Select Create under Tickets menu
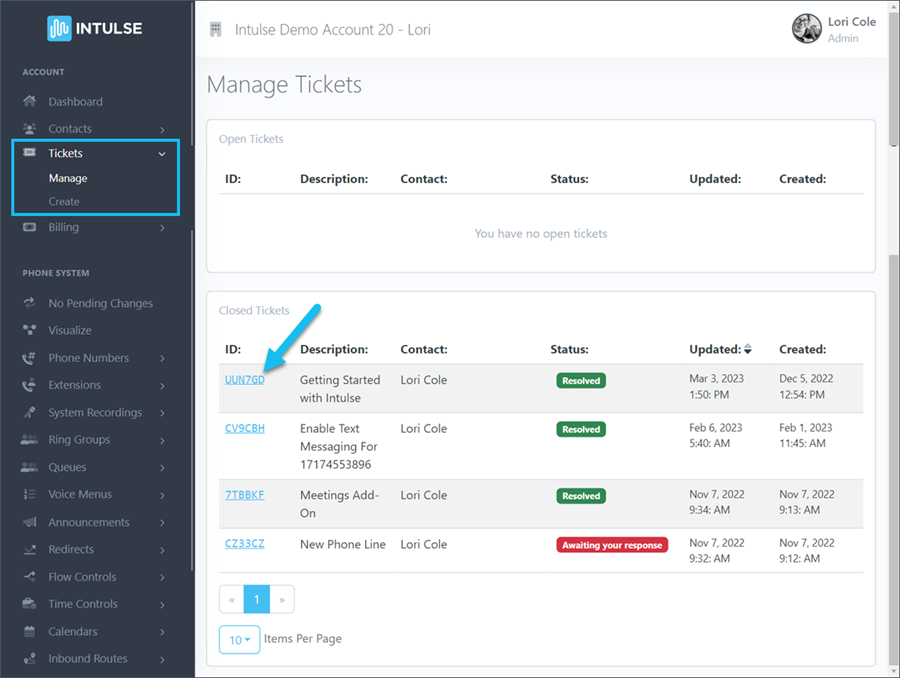This screenshot has height=678, width=900. pyautogui.click(x=64, y=202)
